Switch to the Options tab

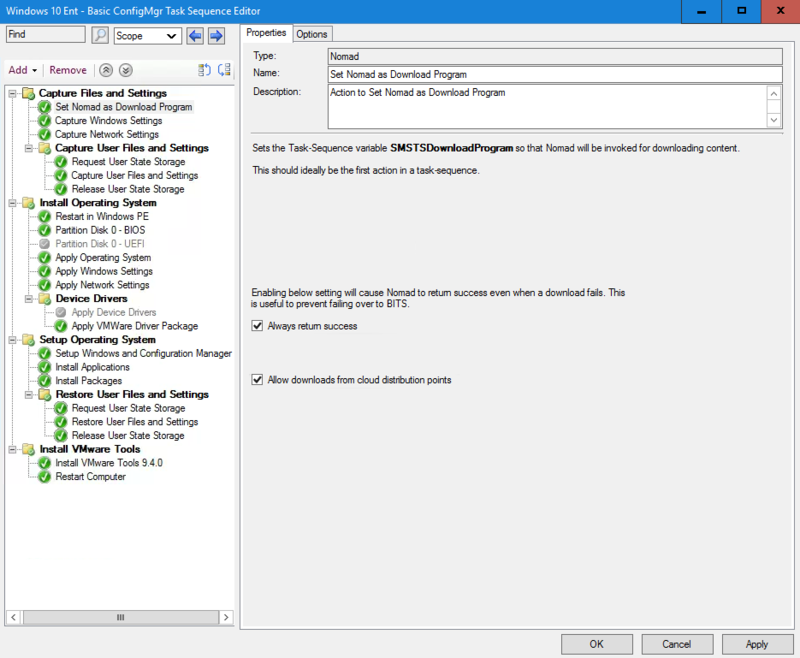(x=312, y=34)
